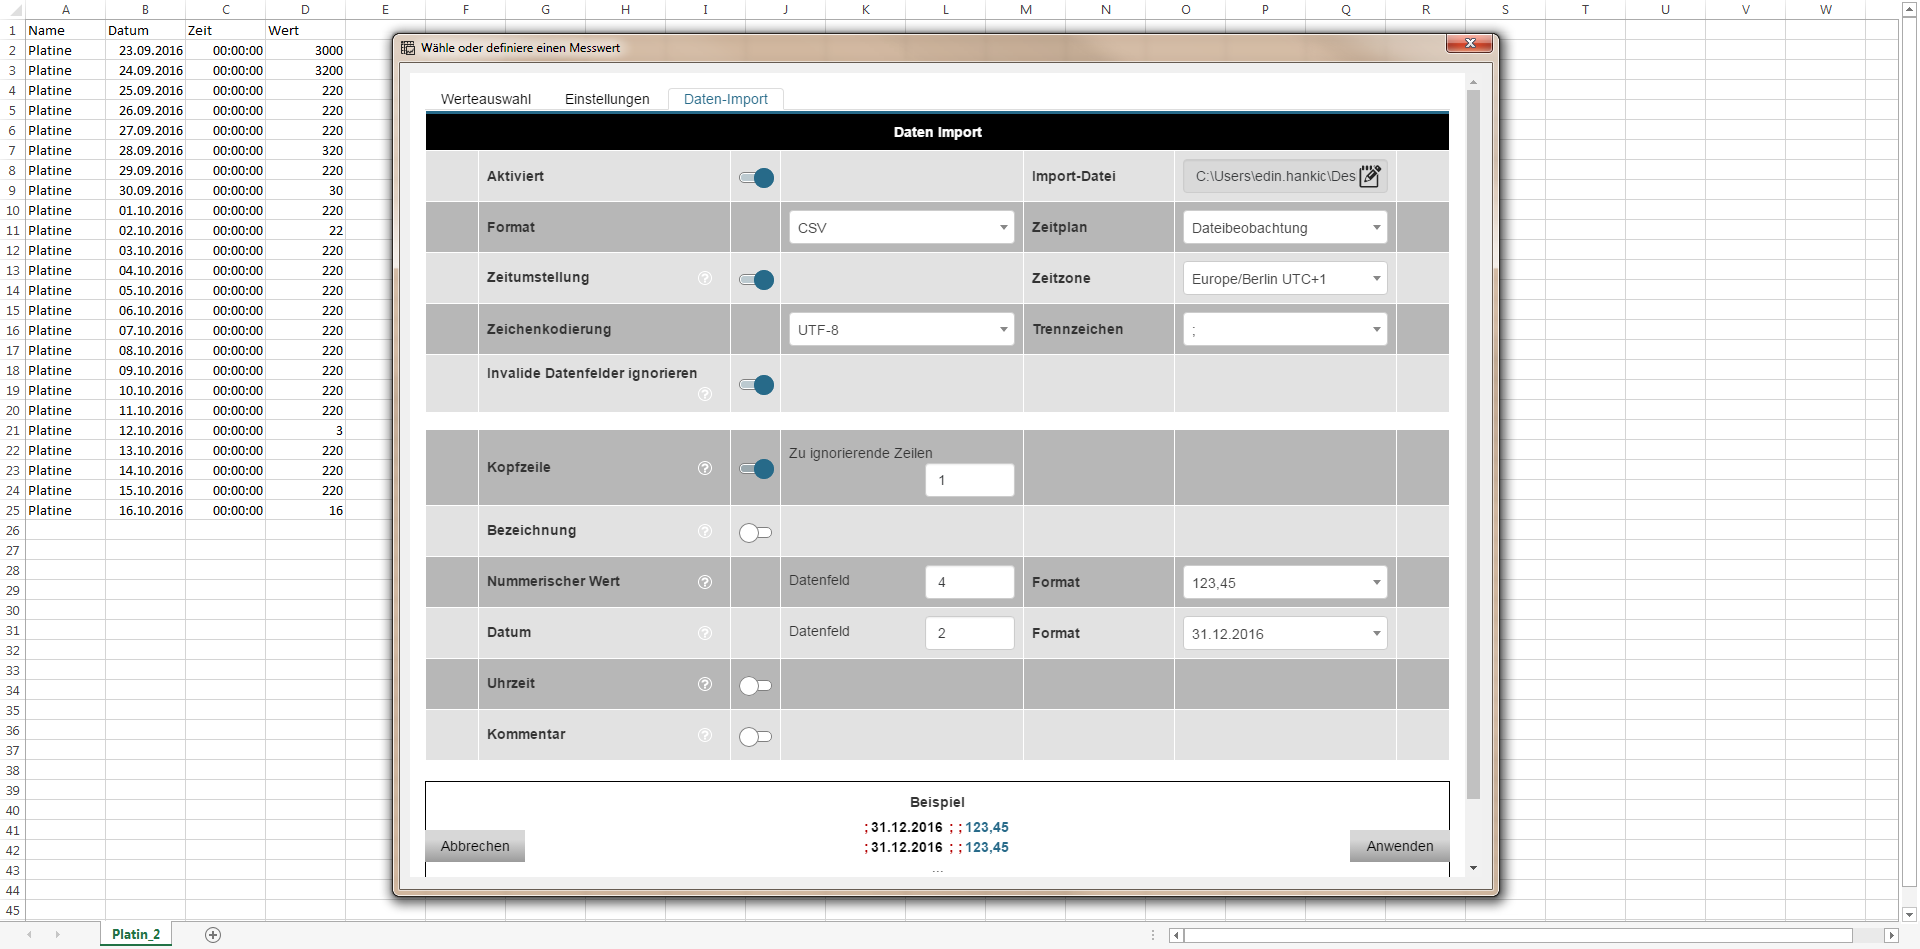Click the dialog window icon in title bar
1920x949 pixels.
click(408, 48)
